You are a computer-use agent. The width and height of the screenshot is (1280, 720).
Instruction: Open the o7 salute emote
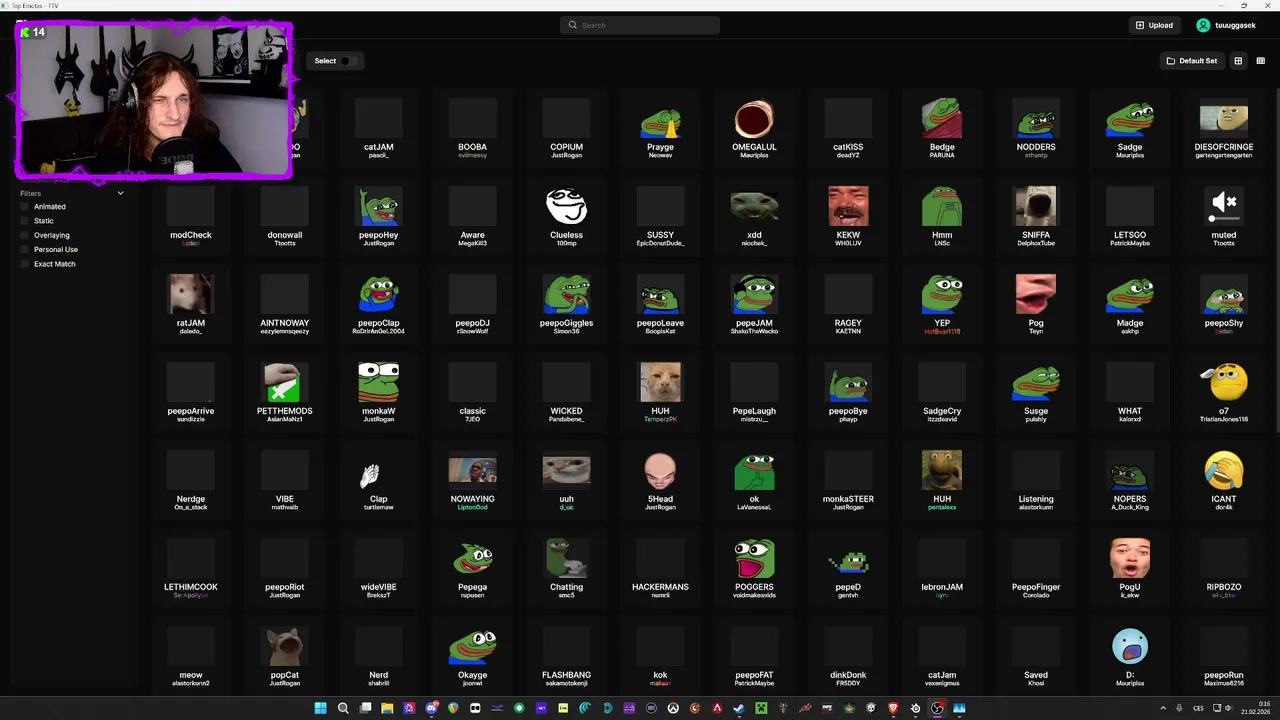(x=1224, y=391)
